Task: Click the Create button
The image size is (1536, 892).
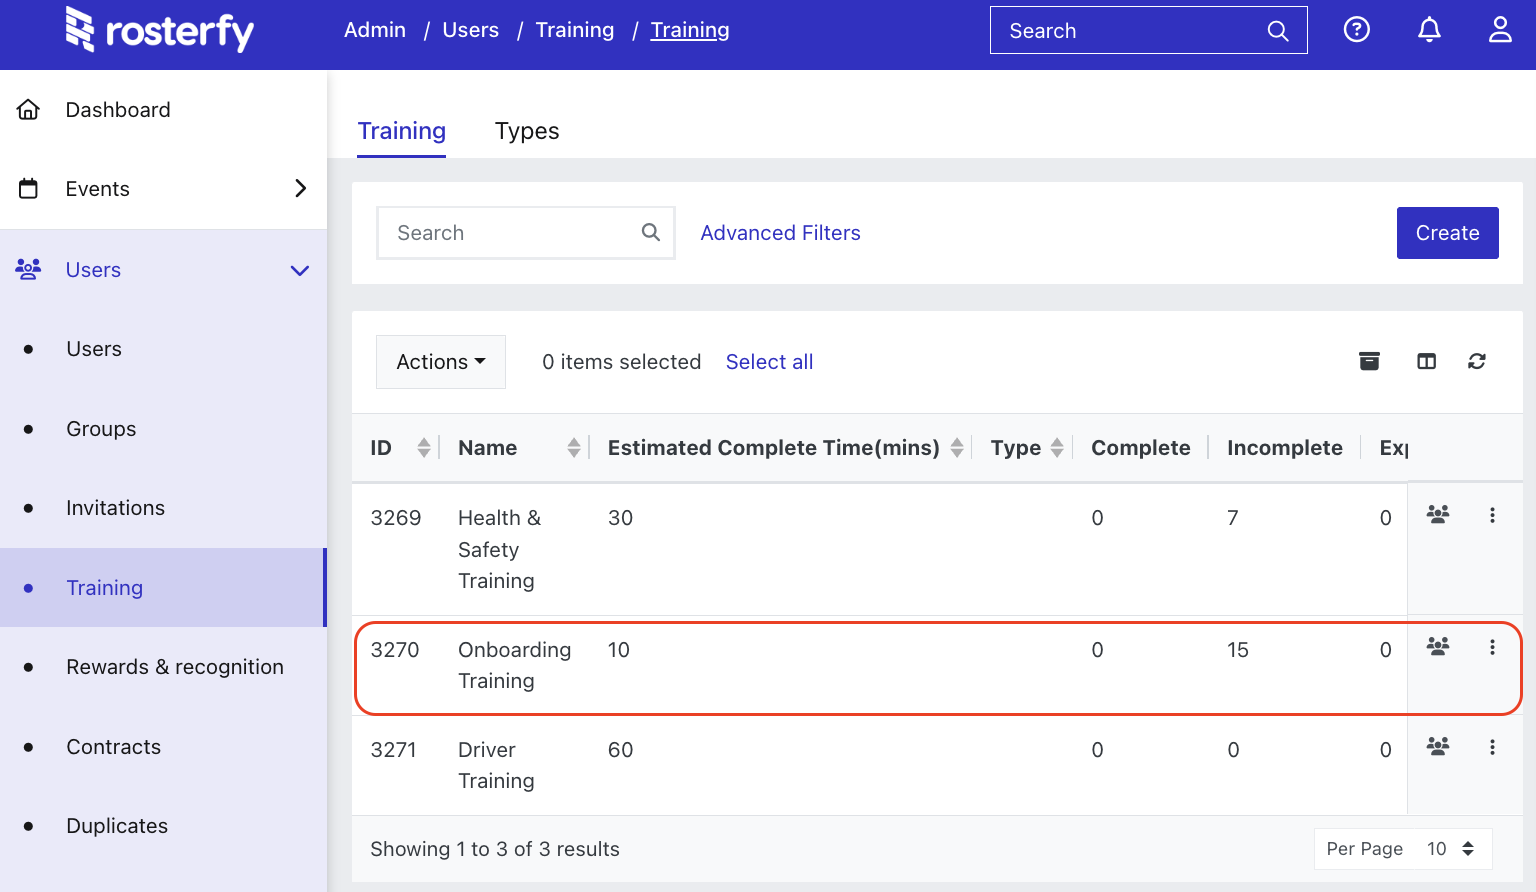Action: (x=1447, y=233)
